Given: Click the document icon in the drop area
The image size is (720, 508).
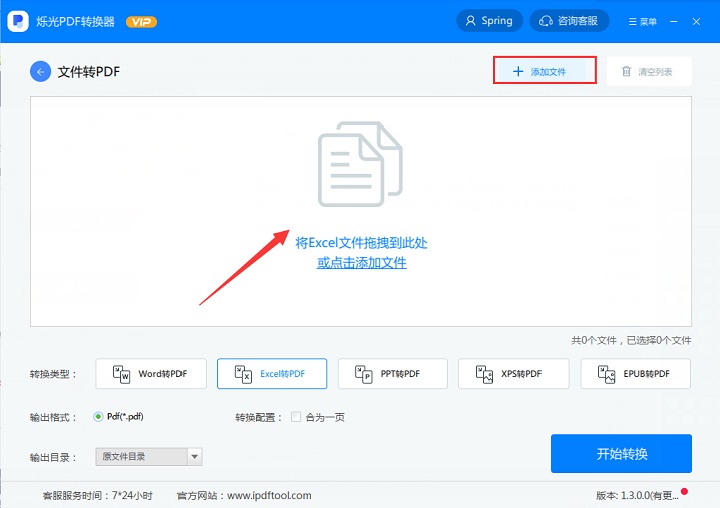Looking at the screenshot, I should (x=360, y=164).
